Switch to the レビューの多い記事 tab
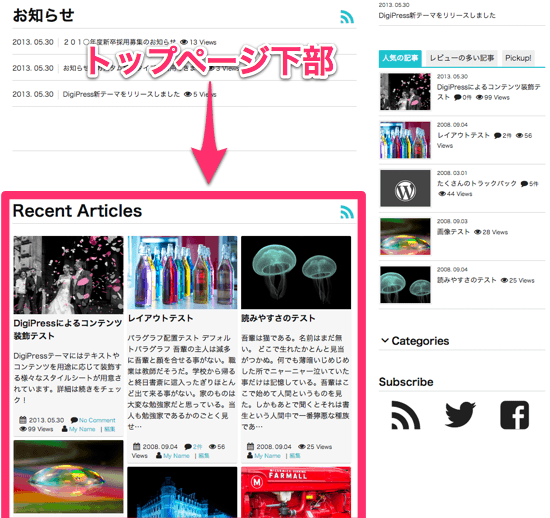Screen dimensions: 550x518 462,58
